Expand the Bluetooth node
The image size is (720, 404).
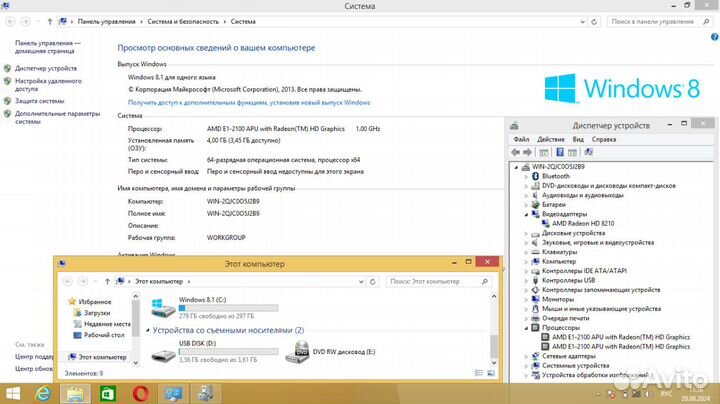tap(526, 176)
